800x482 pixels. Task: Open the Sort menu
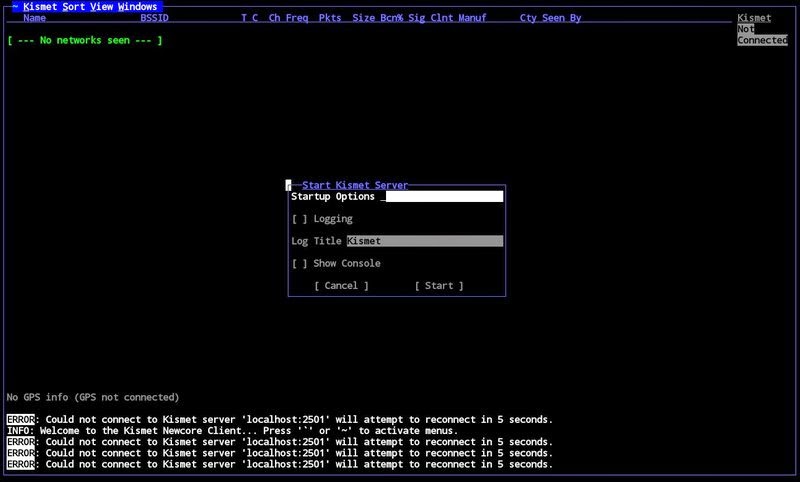tap(73, 7)
